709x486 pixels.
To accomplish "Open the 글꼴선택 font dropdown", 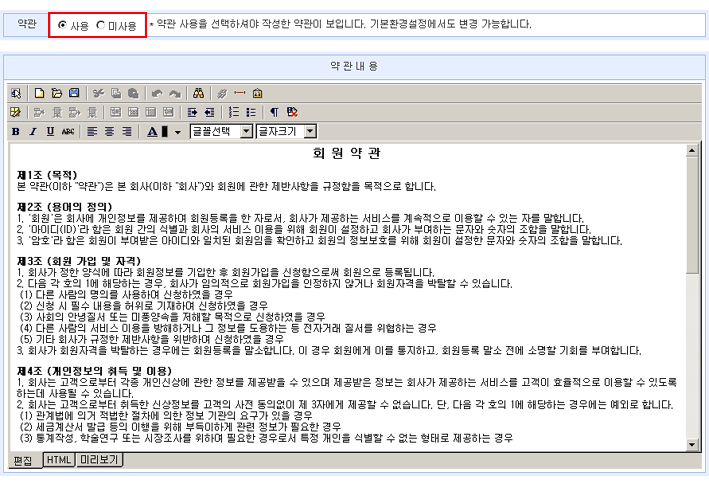I will [220, 131].
